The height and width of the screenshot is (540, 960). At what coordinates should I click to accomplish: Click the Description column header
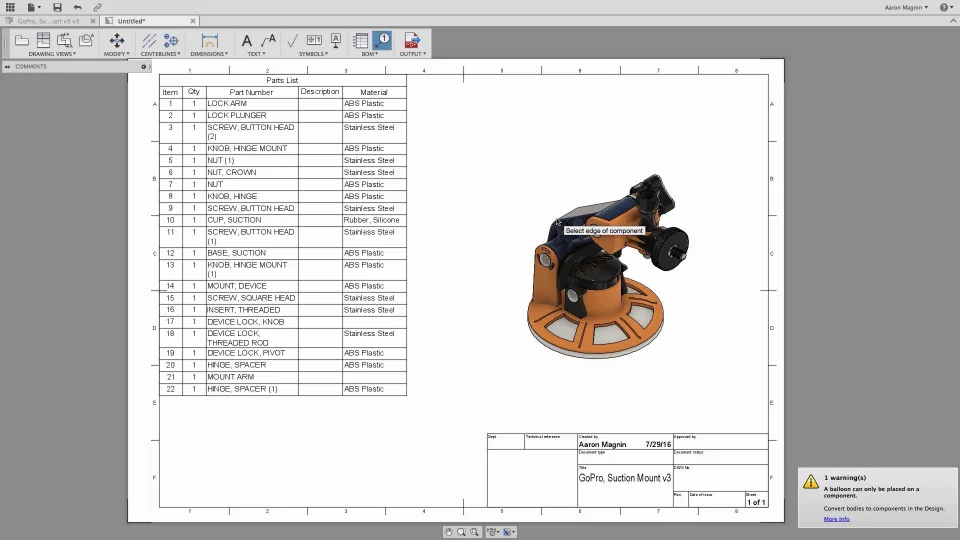tap(320, 92)
